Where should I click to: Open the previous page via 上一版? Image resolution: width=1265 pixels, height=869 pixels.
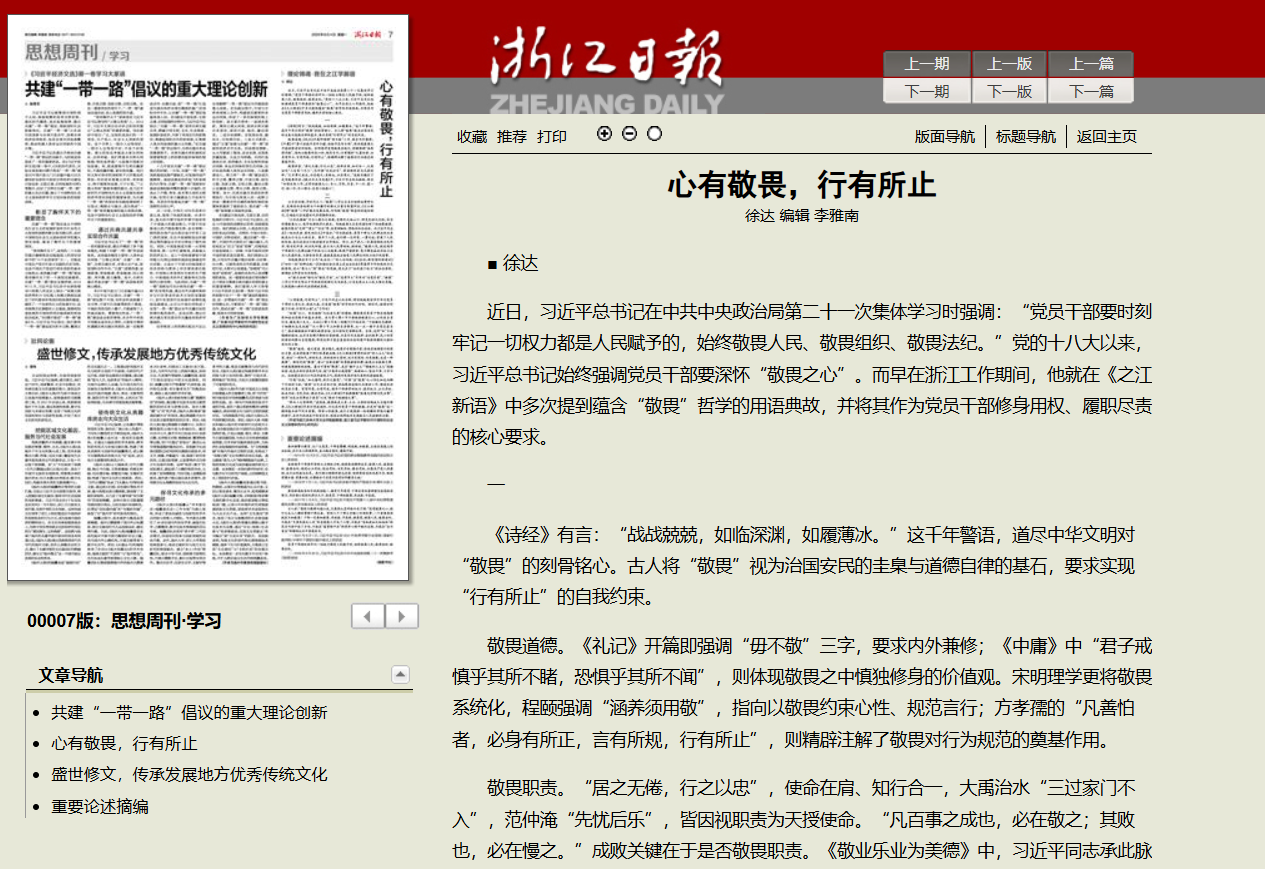click(x=1010, y=64)
